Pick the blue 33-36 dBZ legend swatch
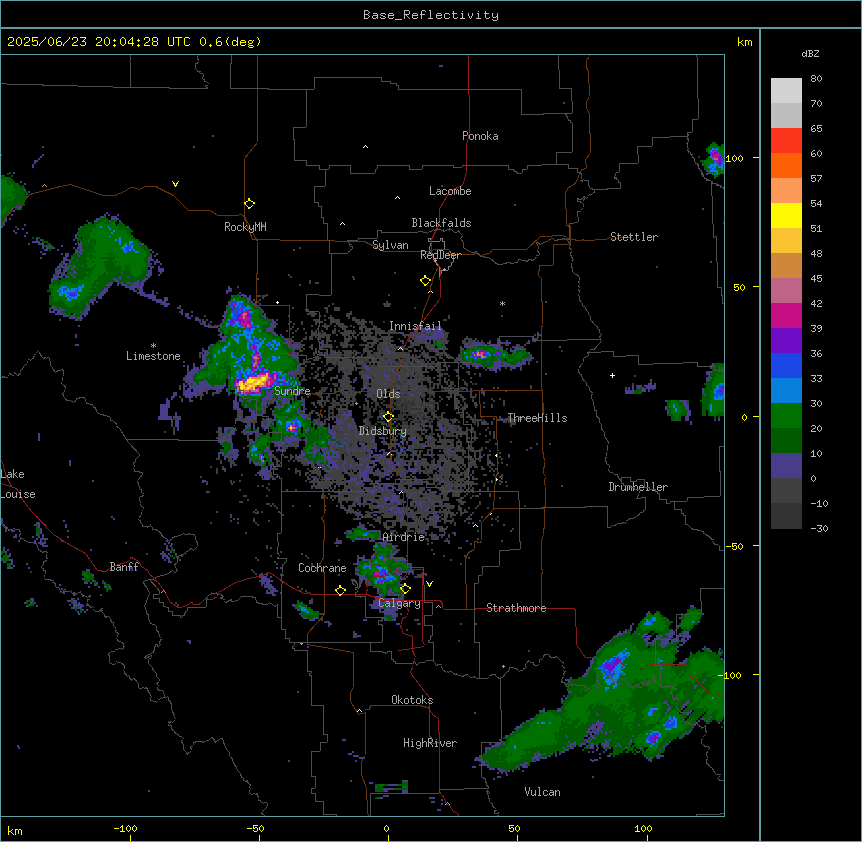The height and width of the screenshot is (842, 862). [x=786, y=365]
